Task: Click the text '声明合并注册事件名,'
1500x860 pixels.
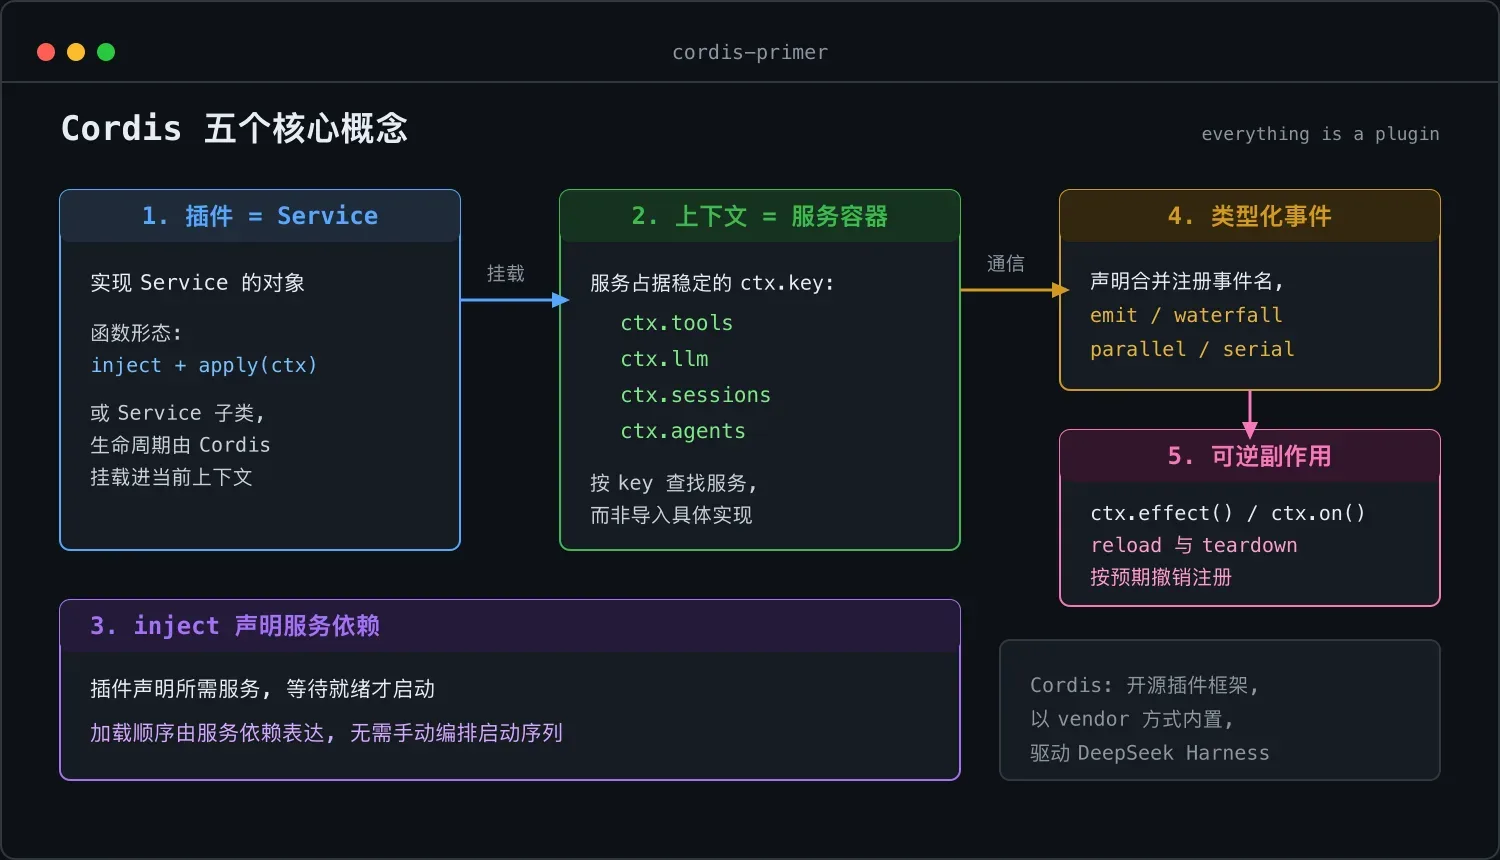Action: pos(1187,281)
